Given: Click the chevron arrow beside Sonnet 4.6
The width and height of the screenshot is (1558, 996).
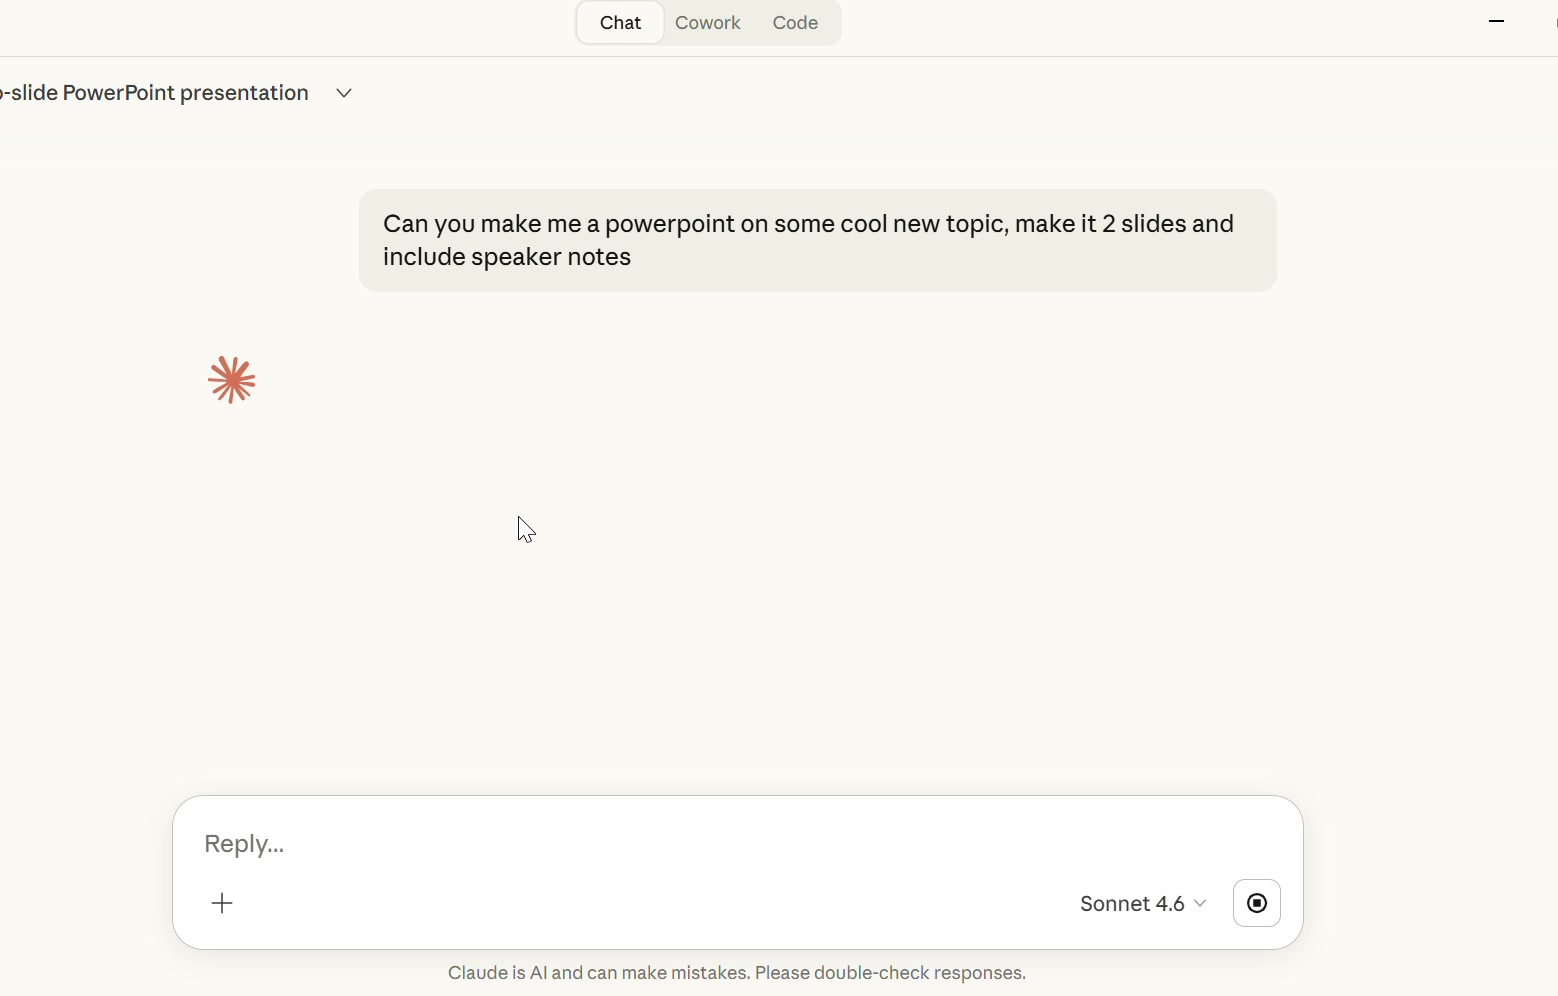Looking at the screenshot, I should [x=1200, y=903].
